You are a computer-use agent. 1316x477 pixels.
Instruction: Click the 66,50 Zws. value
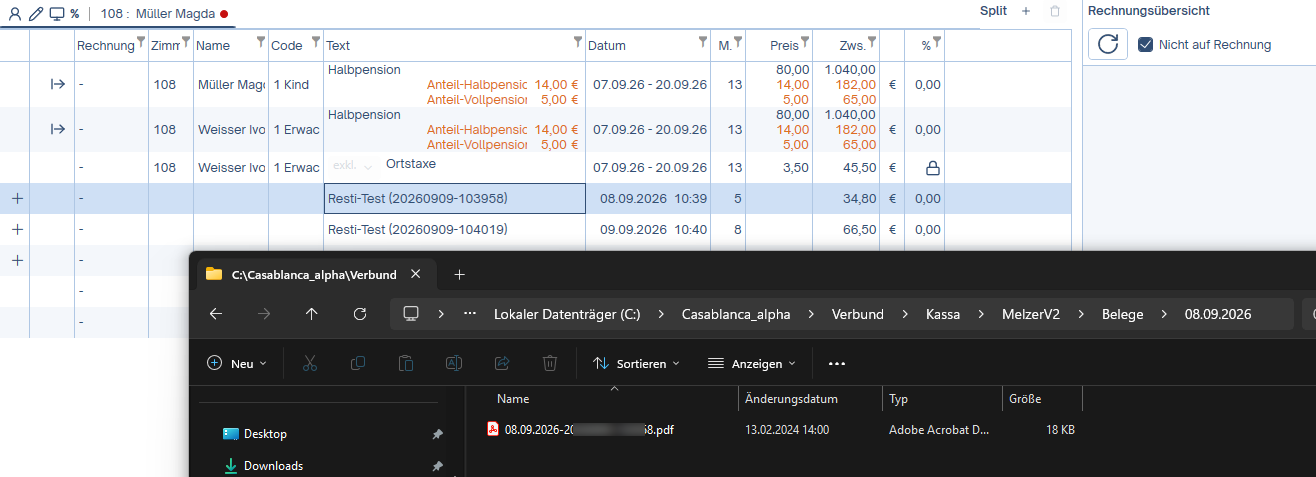tap(859, 230)
